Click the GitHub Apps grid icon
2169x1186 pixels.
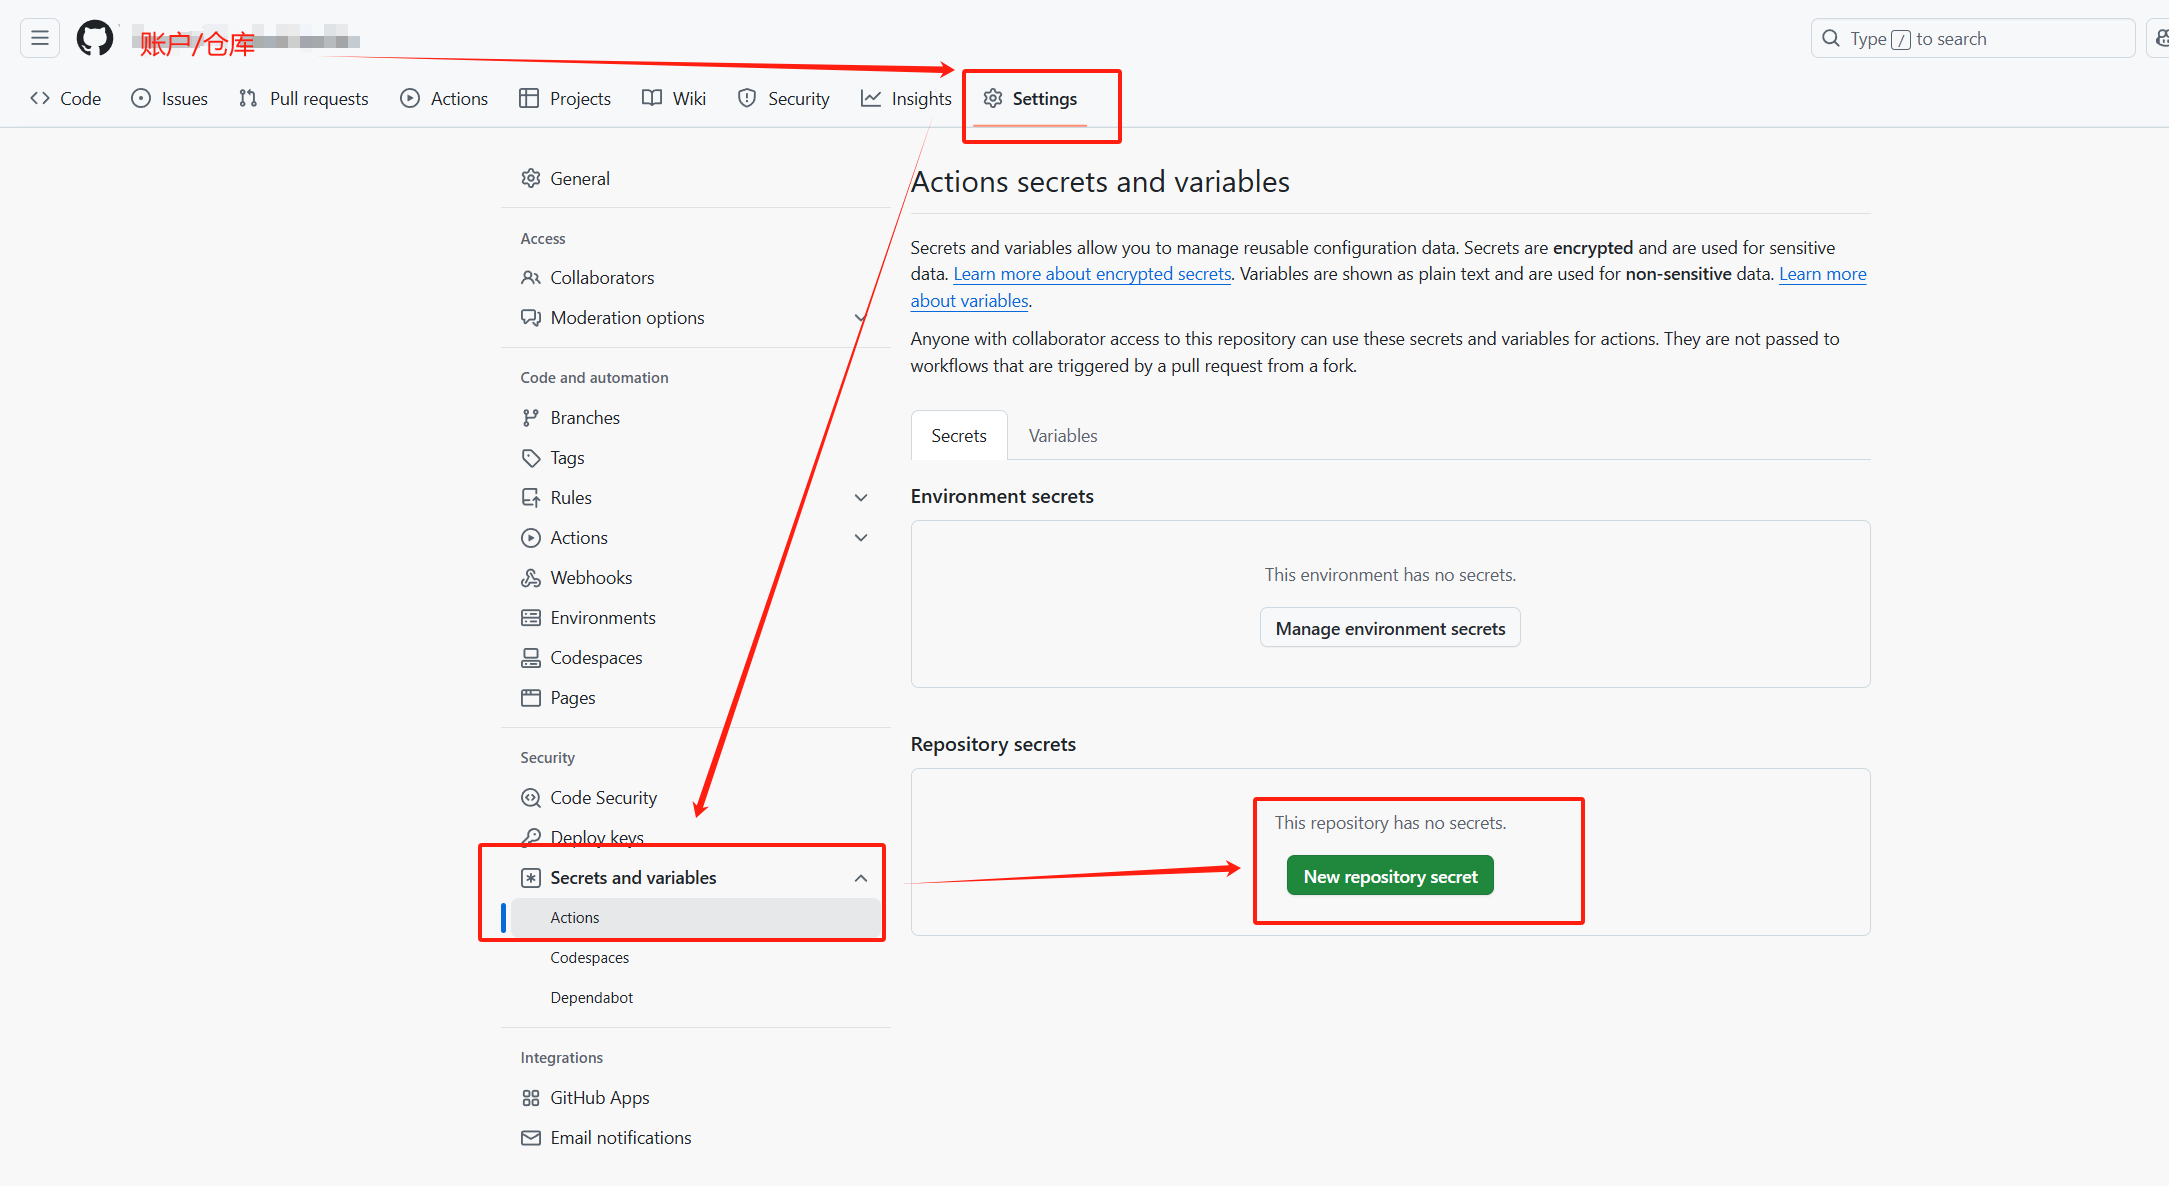click(x=530, y=1098)
